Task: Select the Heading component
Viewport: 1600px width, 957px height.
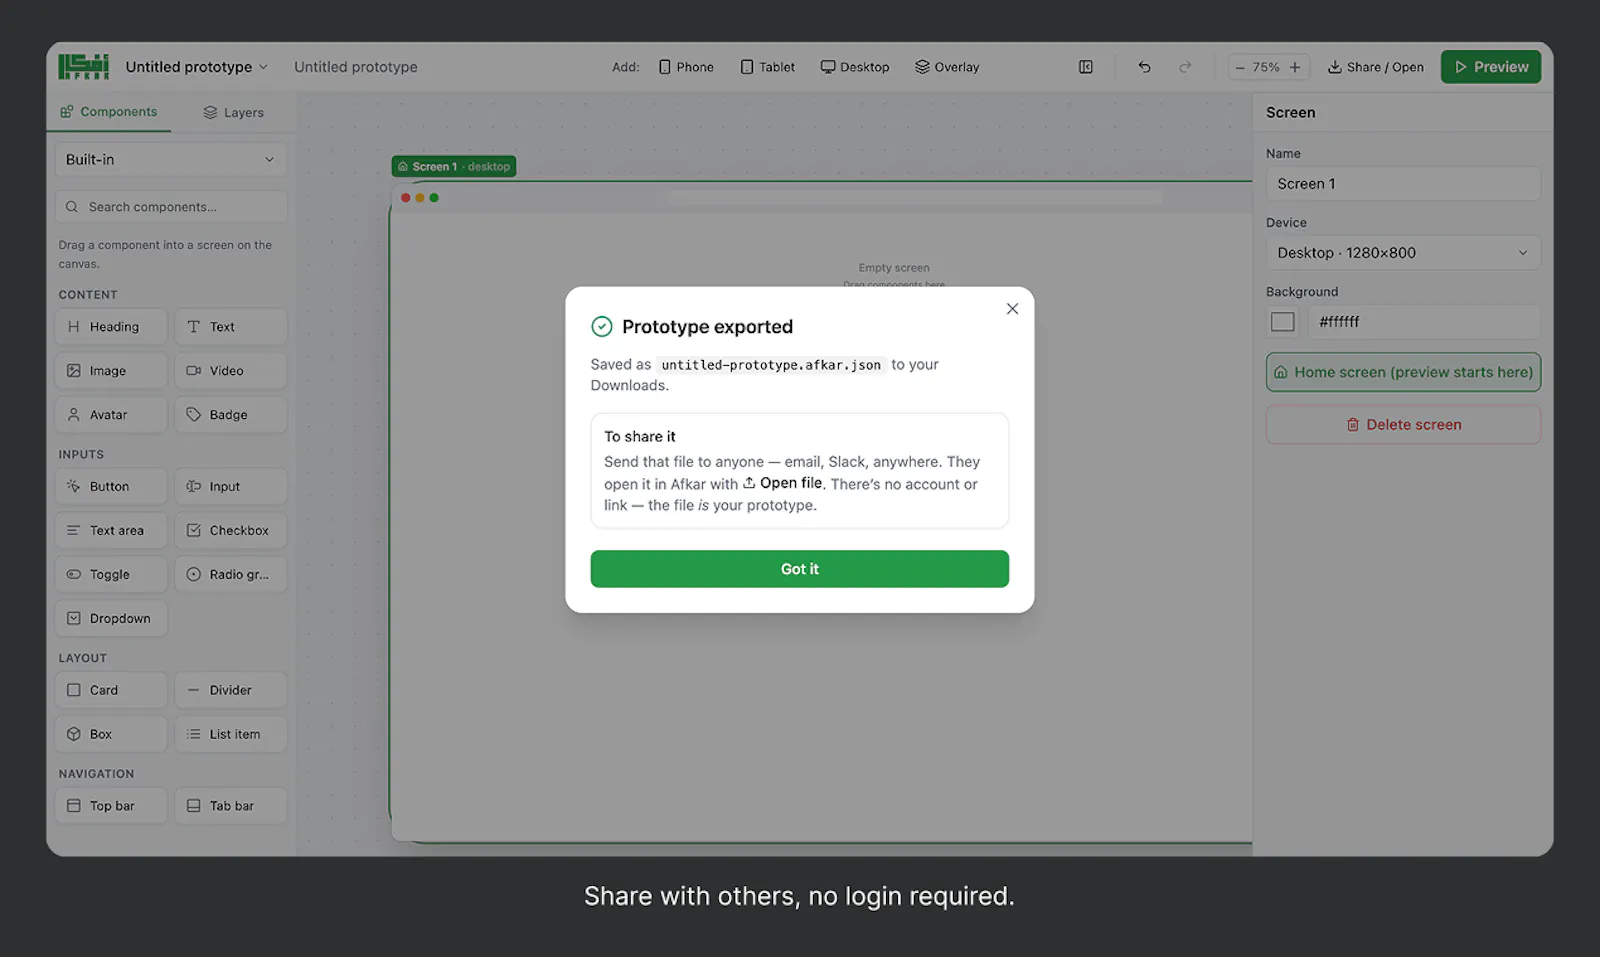Action: pos(111,327)
